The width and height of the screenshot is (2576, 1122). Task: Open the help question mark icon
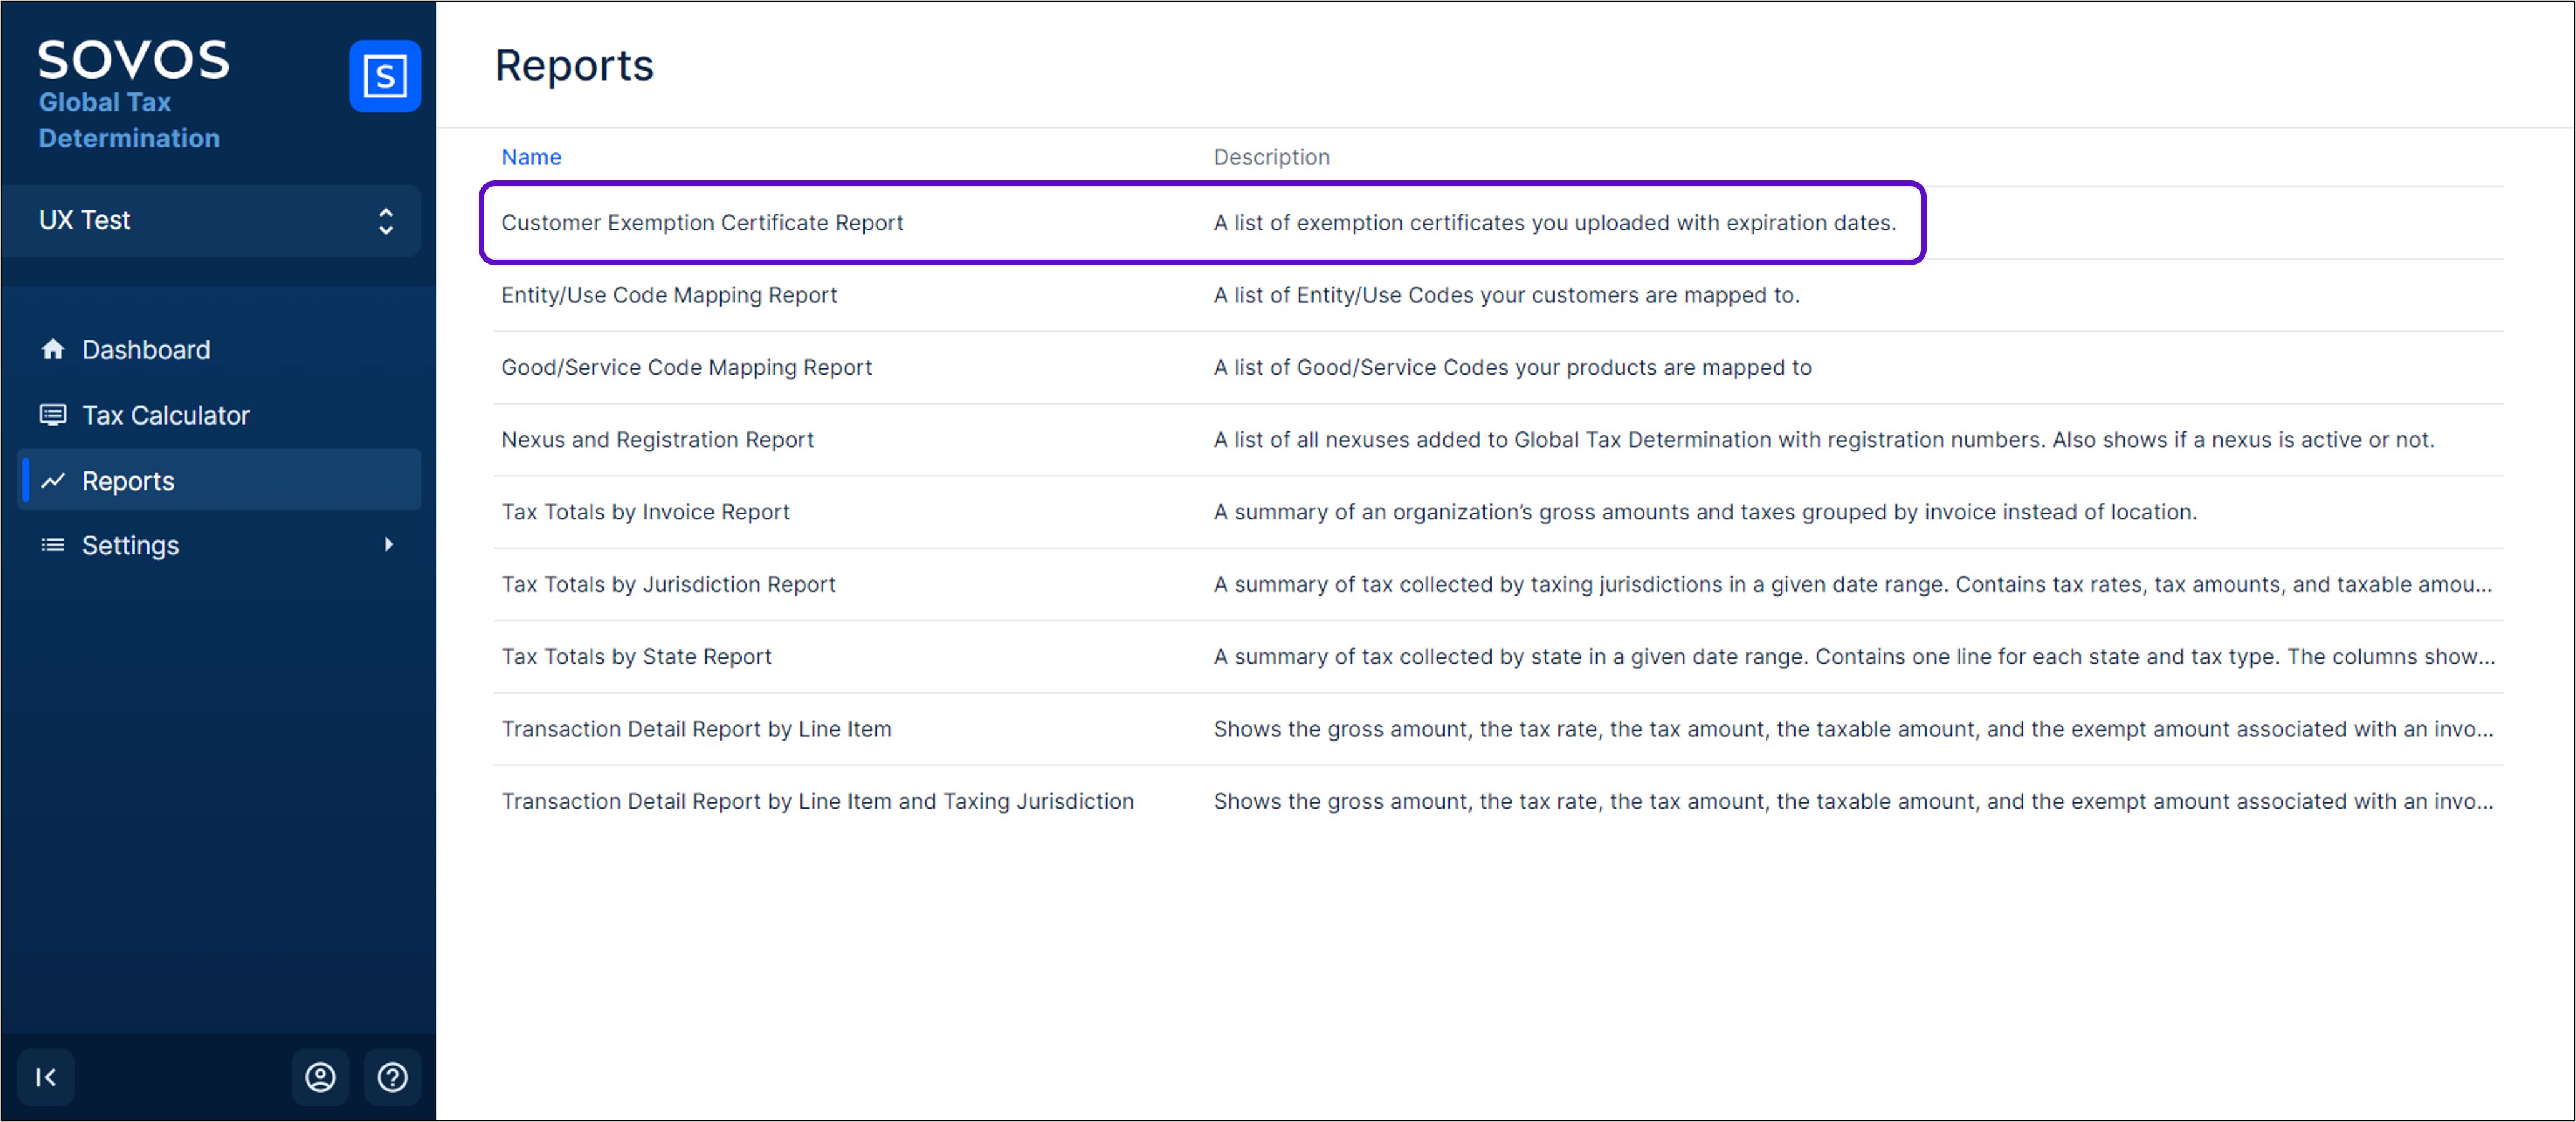click(x=392, y=1077)
